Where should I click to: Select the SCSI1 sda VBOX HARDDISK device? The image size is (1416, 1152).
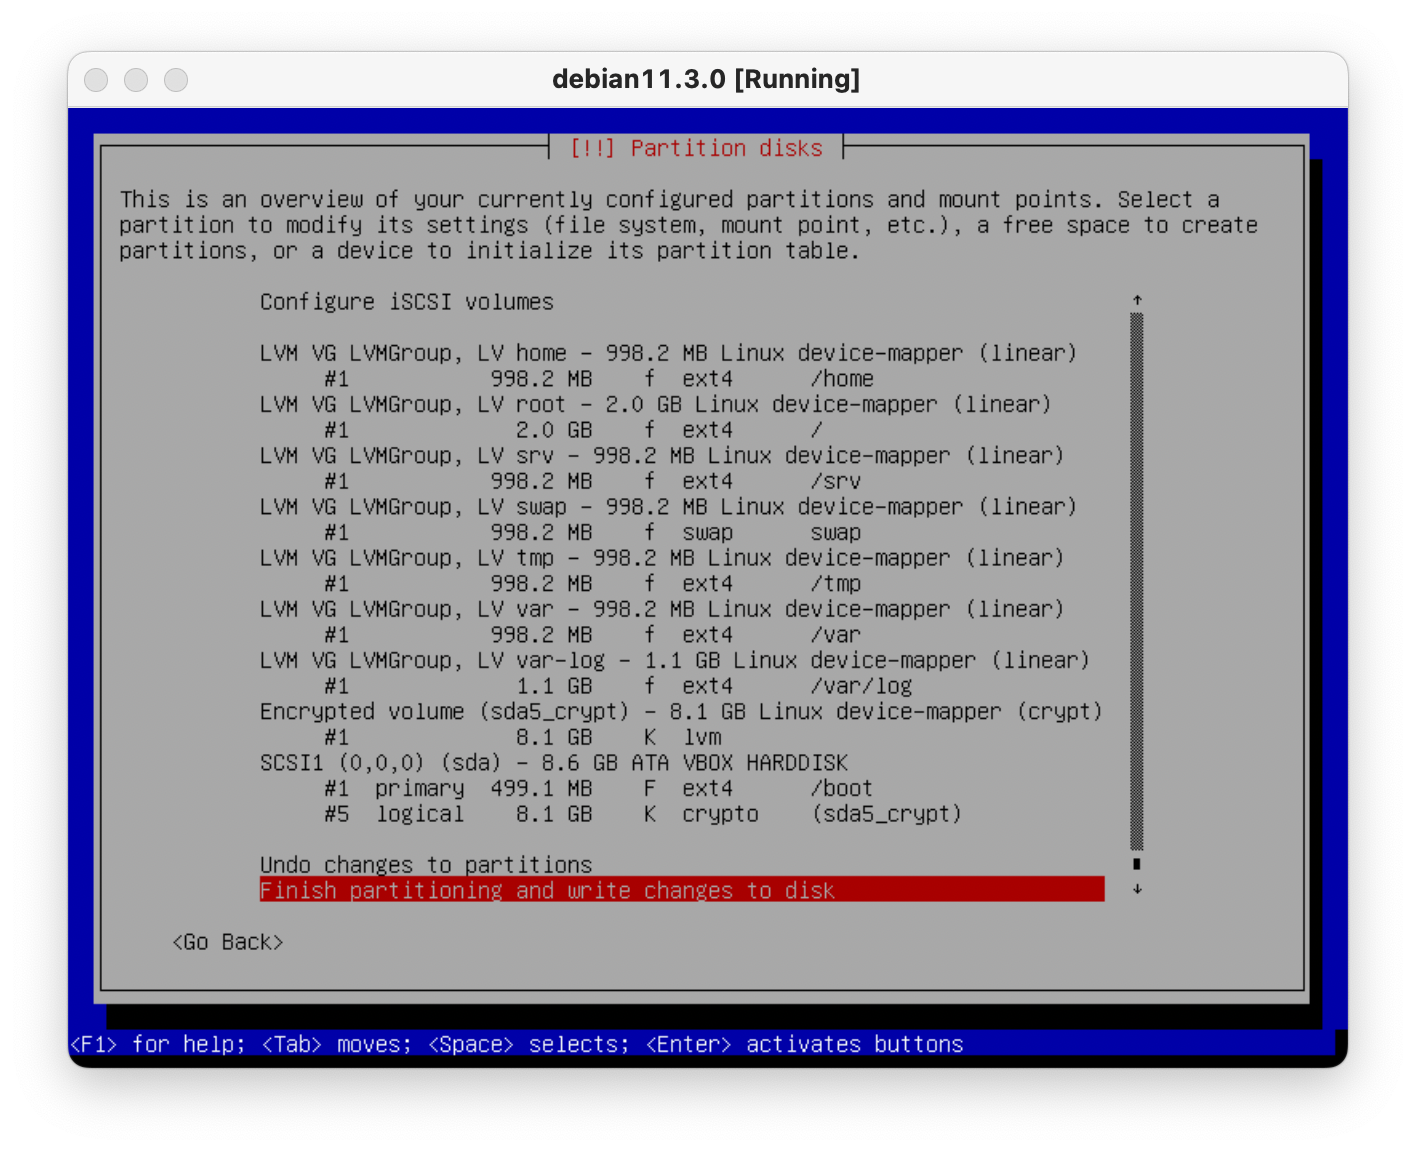[x=553, y=763]
